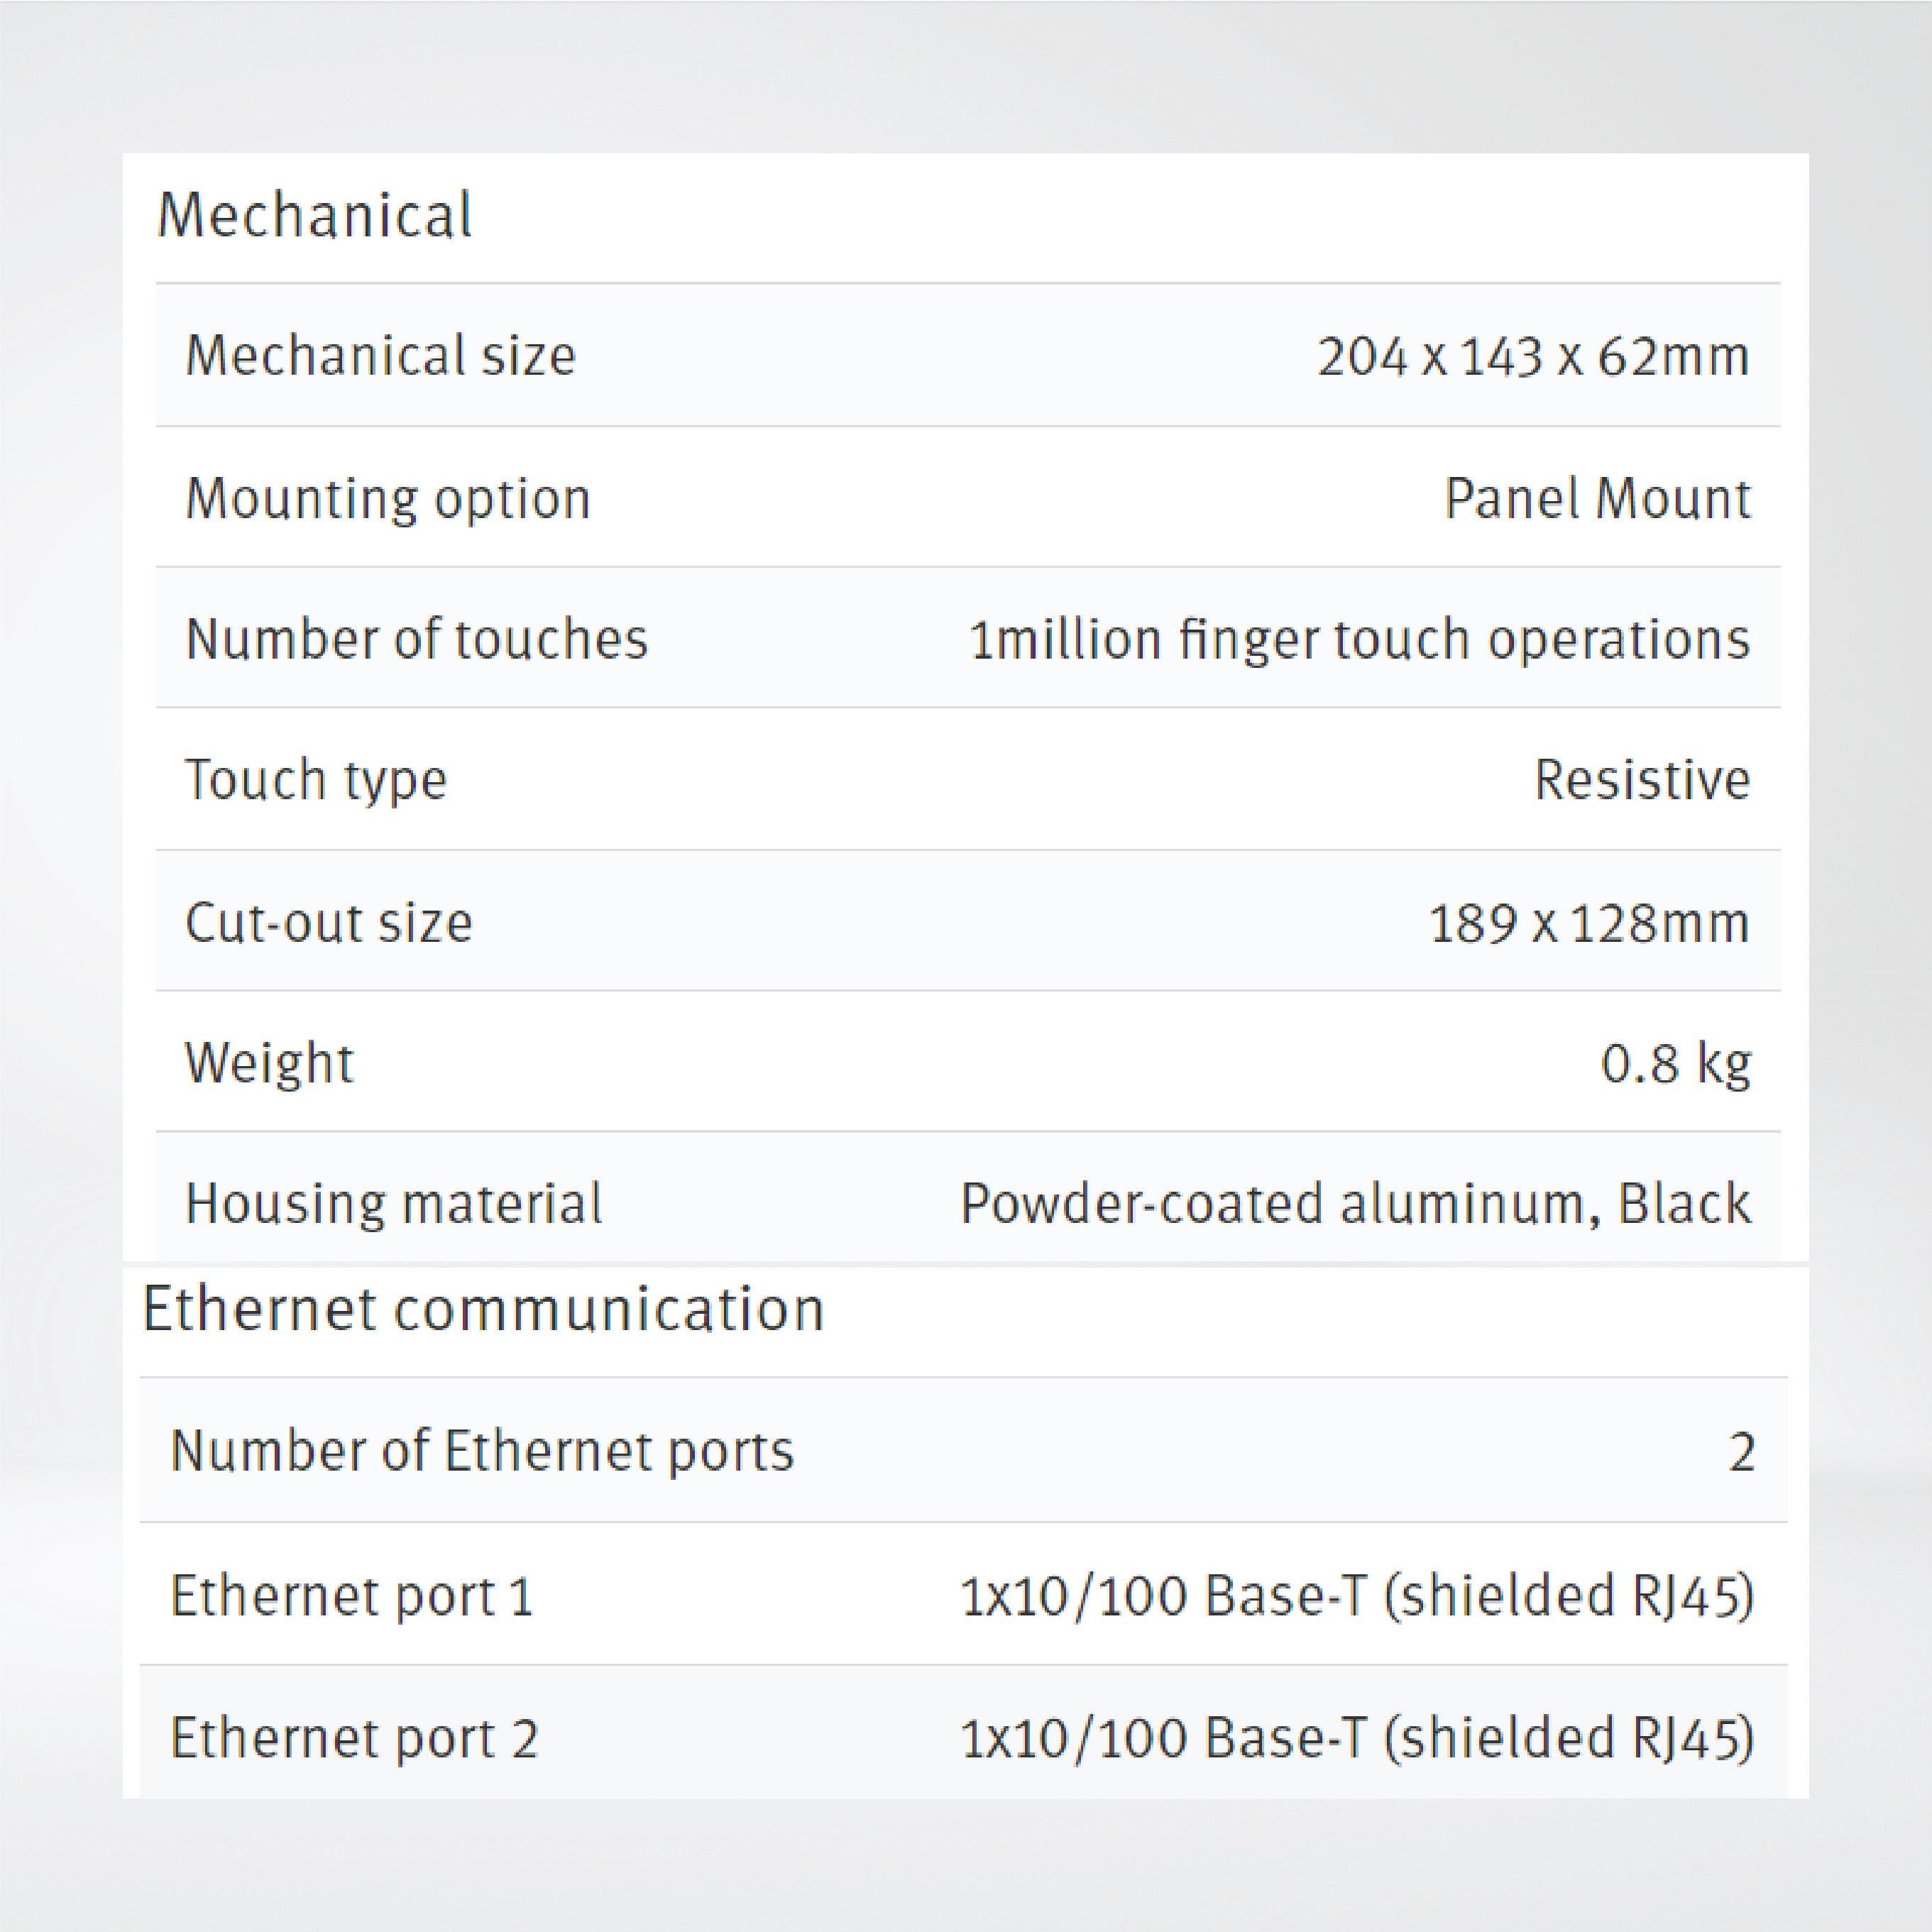Select the Mechanical size row label
Image resolution: width=1932 pixels, height=1932 pixels.
tap(381, 356)
